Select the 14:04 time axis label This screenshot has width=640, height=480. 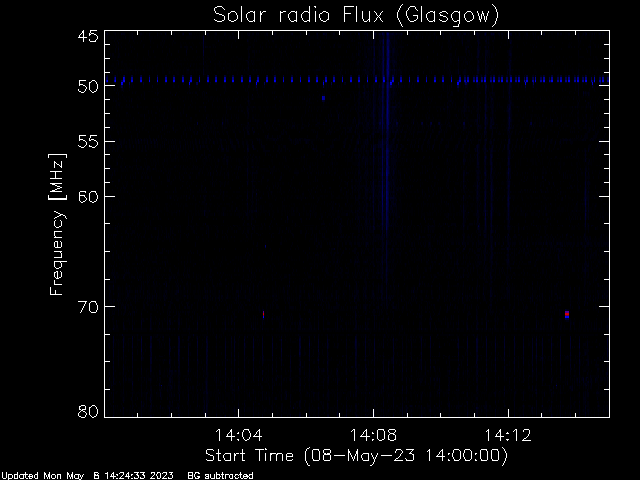238,435
